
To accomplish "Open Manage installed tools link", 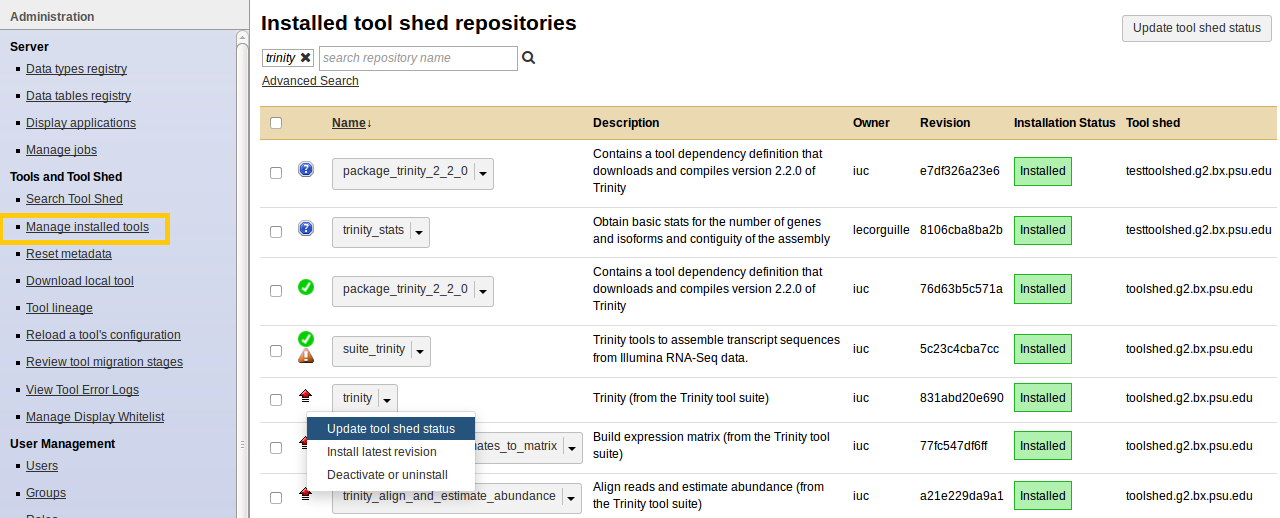I will point(87,227).
